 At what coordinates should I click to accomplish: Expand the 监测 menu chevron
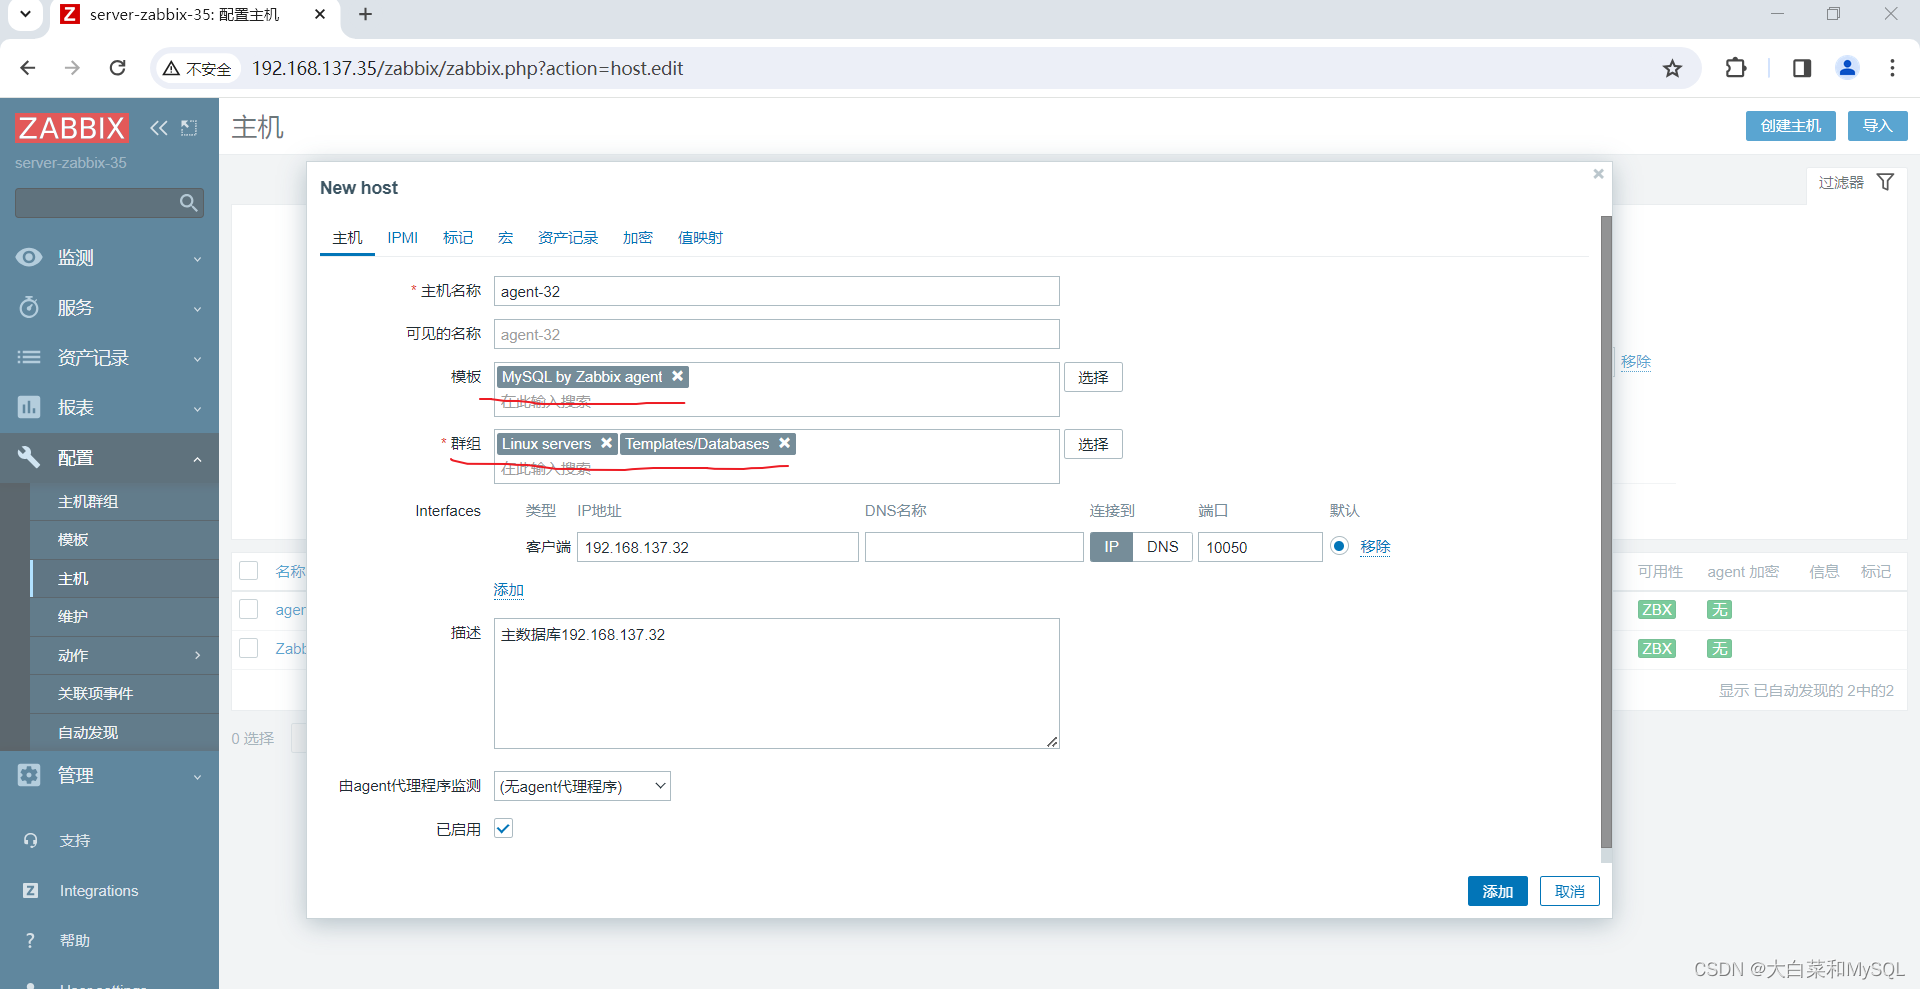pos(197,259)
